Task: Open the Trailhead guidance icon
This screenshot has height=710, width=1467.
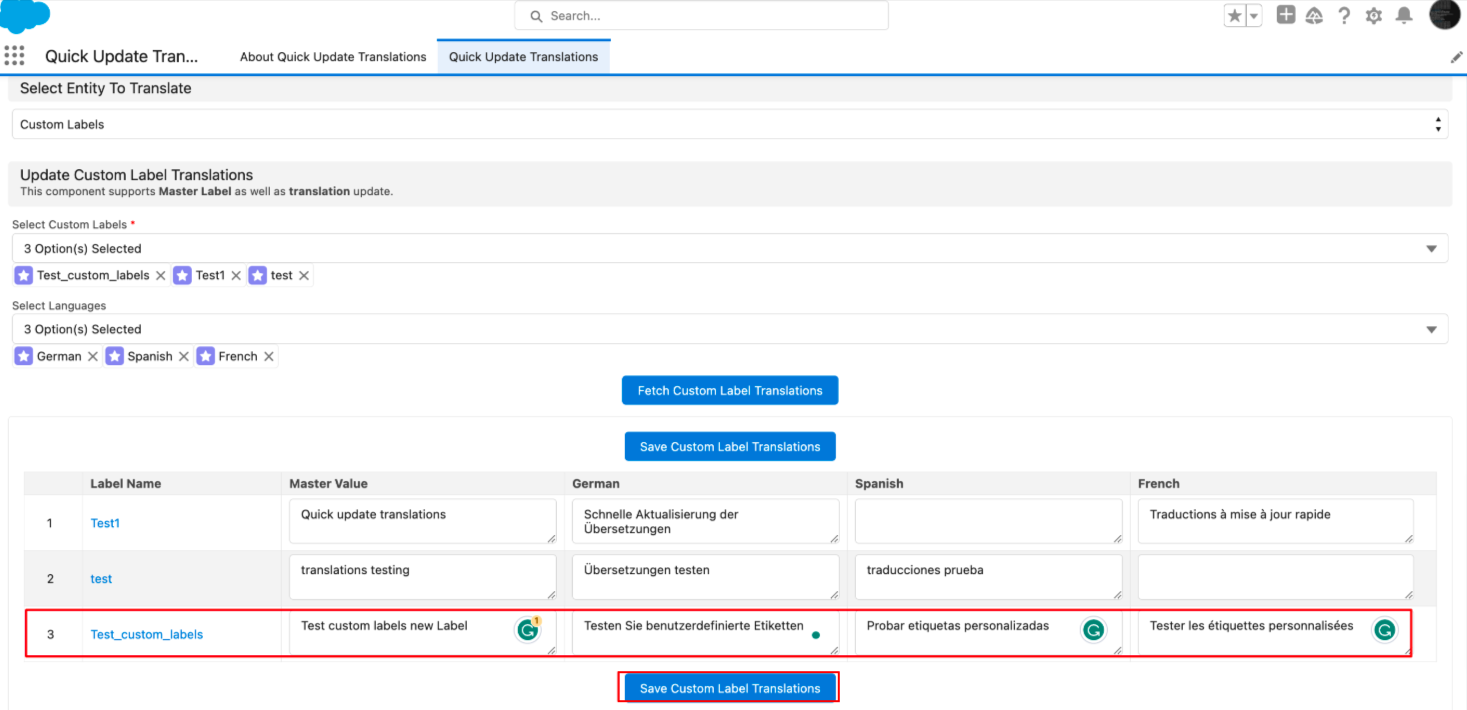Action: pos(1315,16)
